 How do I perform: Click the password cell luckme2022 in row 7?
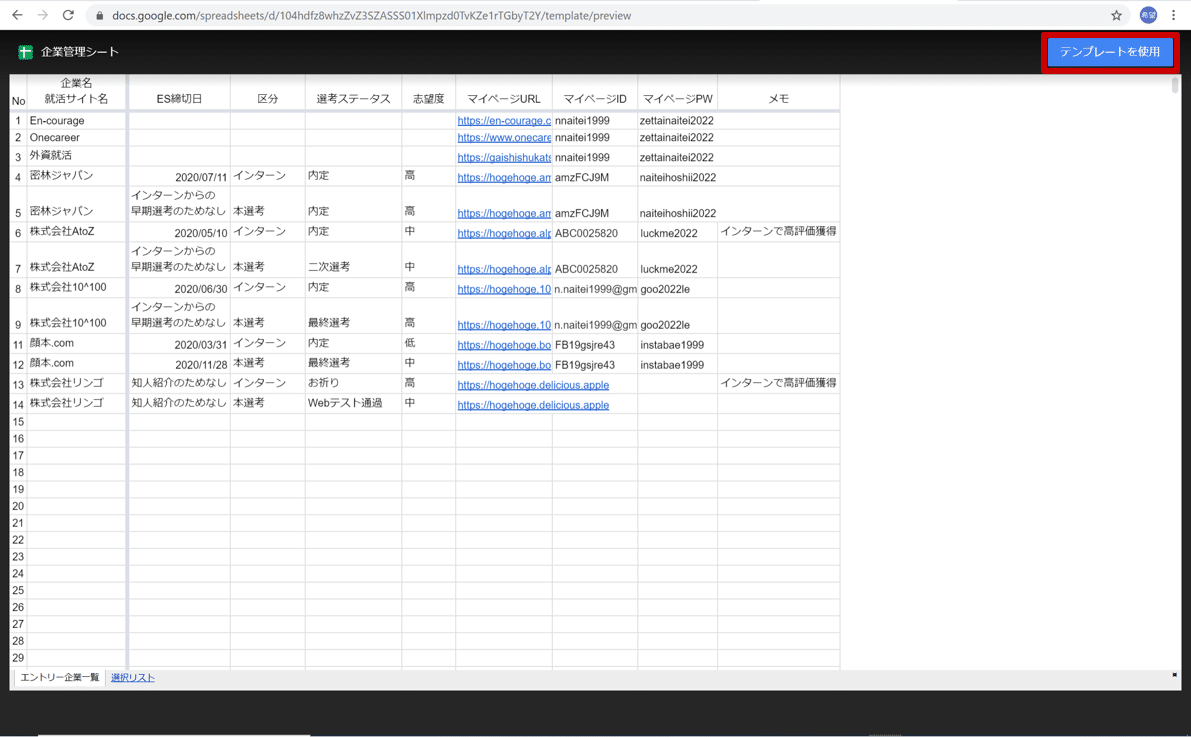click(678, 261)
